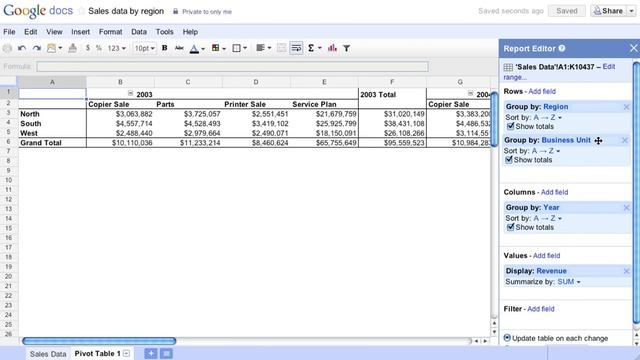Click the formula bar input field
Screen dimensions: 640x360
point(232,67)
